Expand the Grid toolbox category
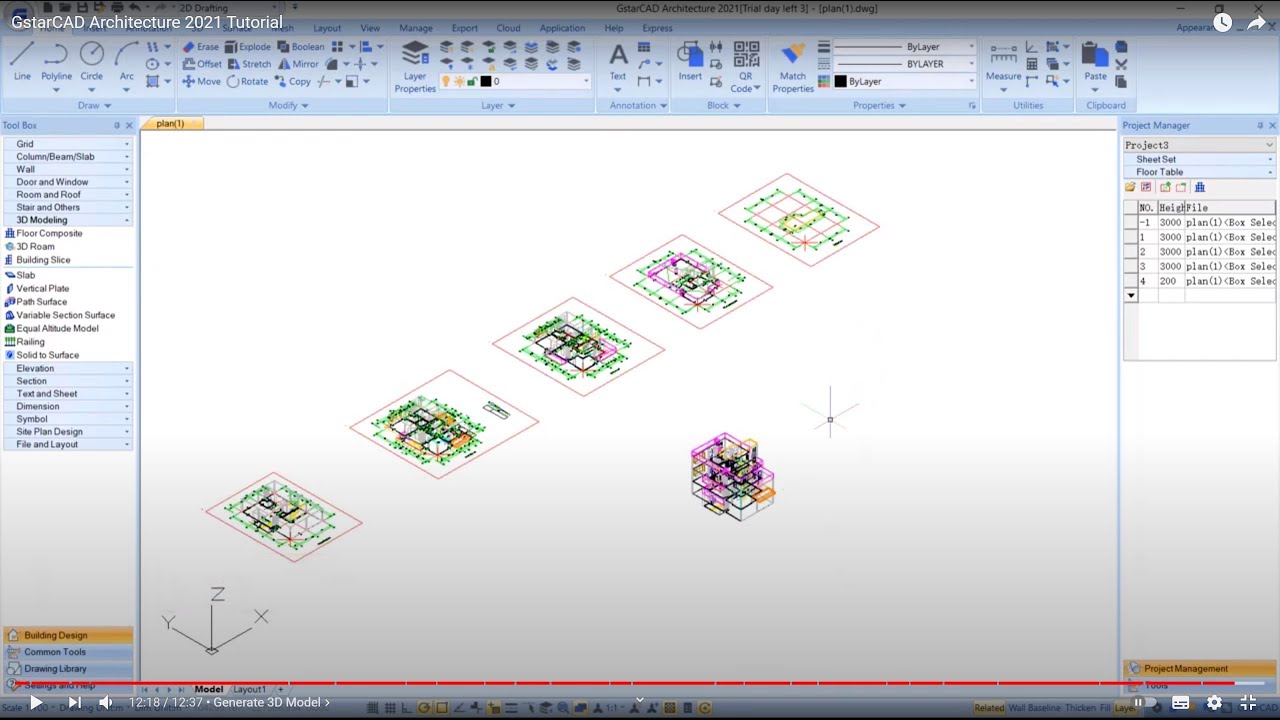 pyautogui.click(x=68, y=144)
